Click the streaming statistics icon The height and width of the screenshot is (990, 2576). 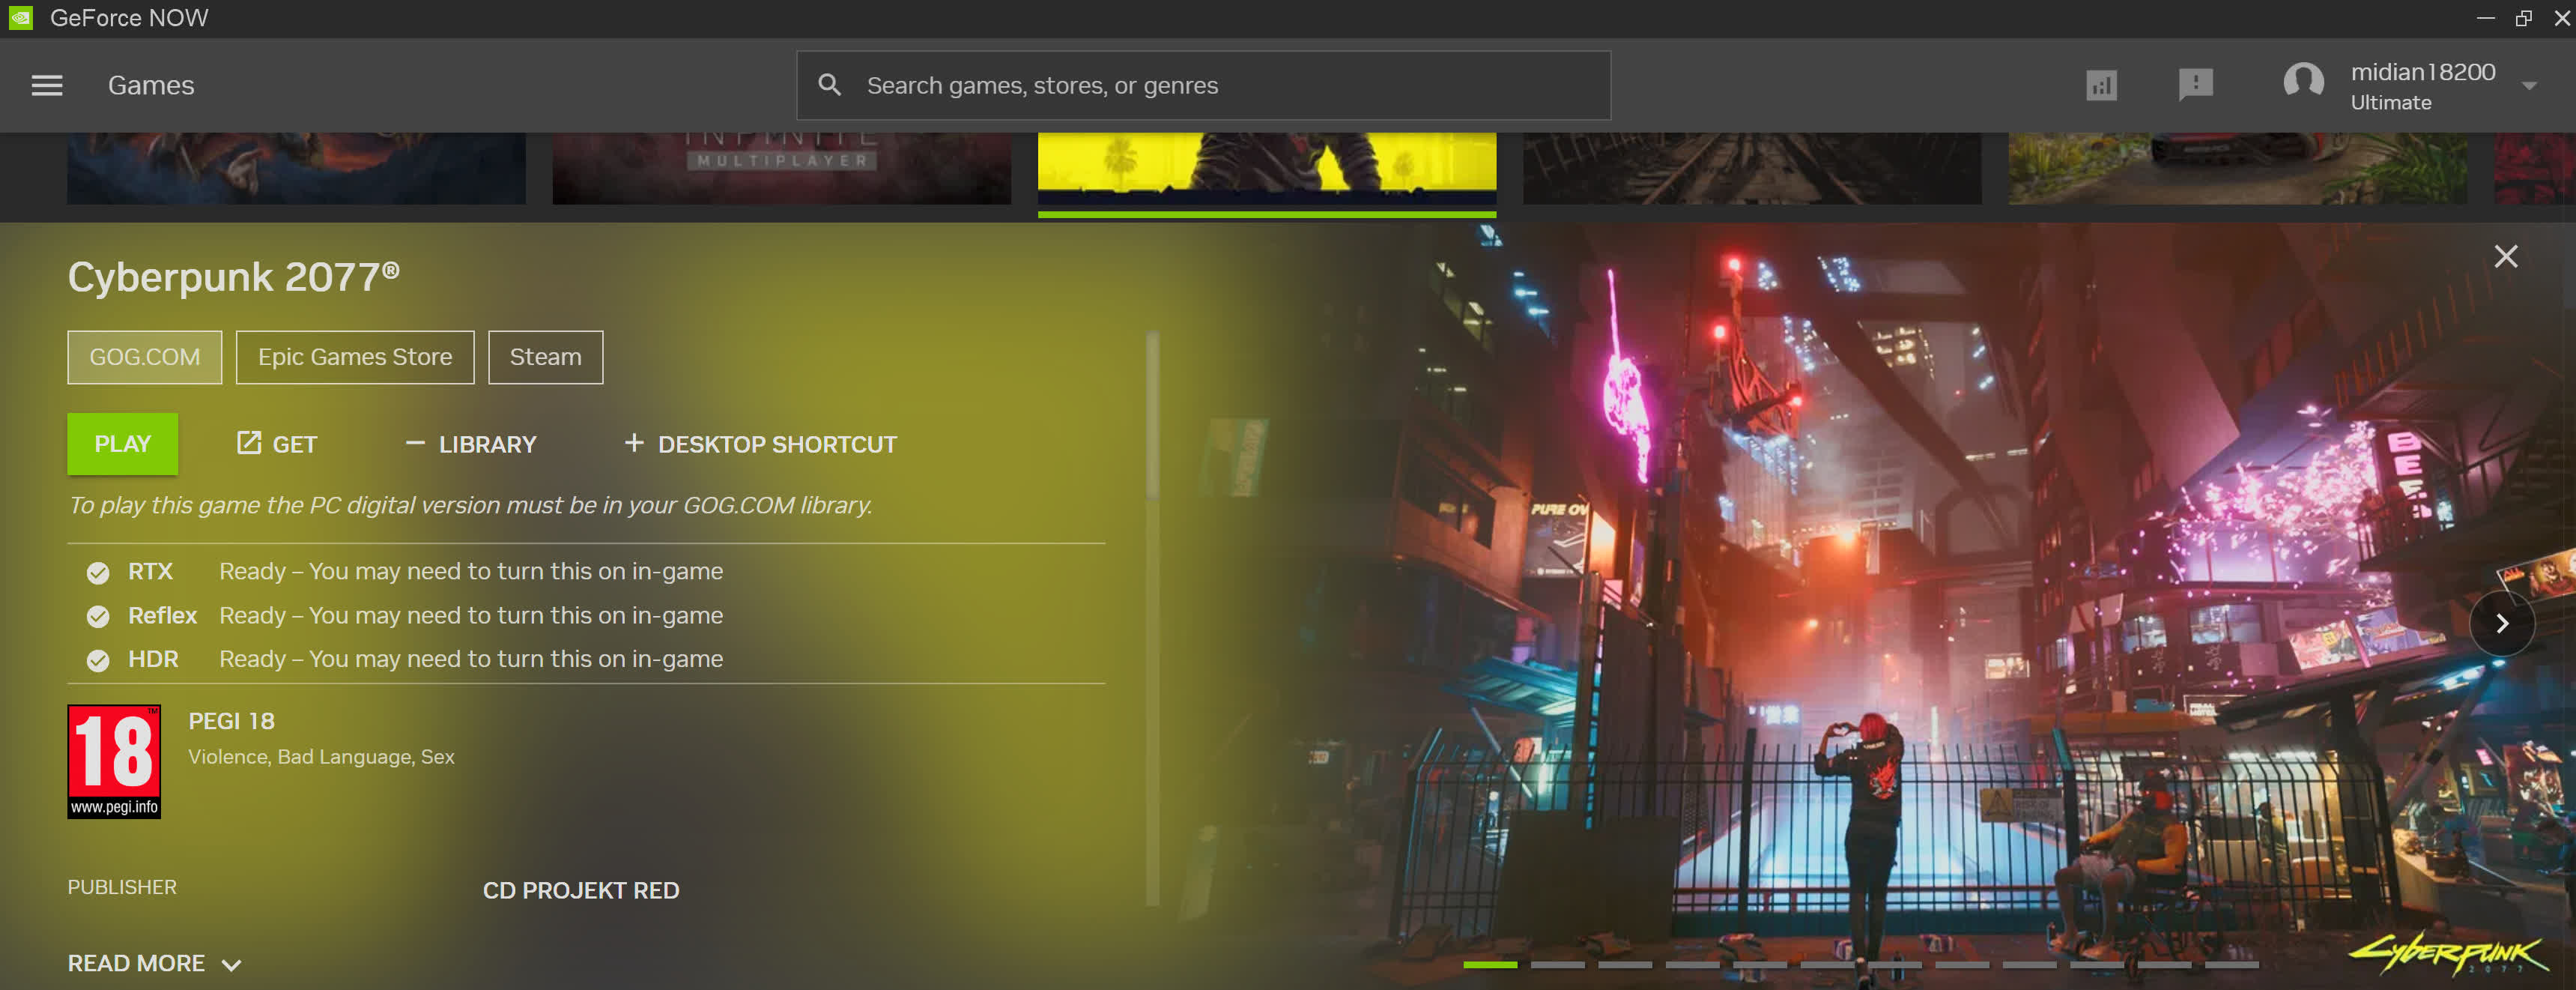click(x=2101, y=86)
